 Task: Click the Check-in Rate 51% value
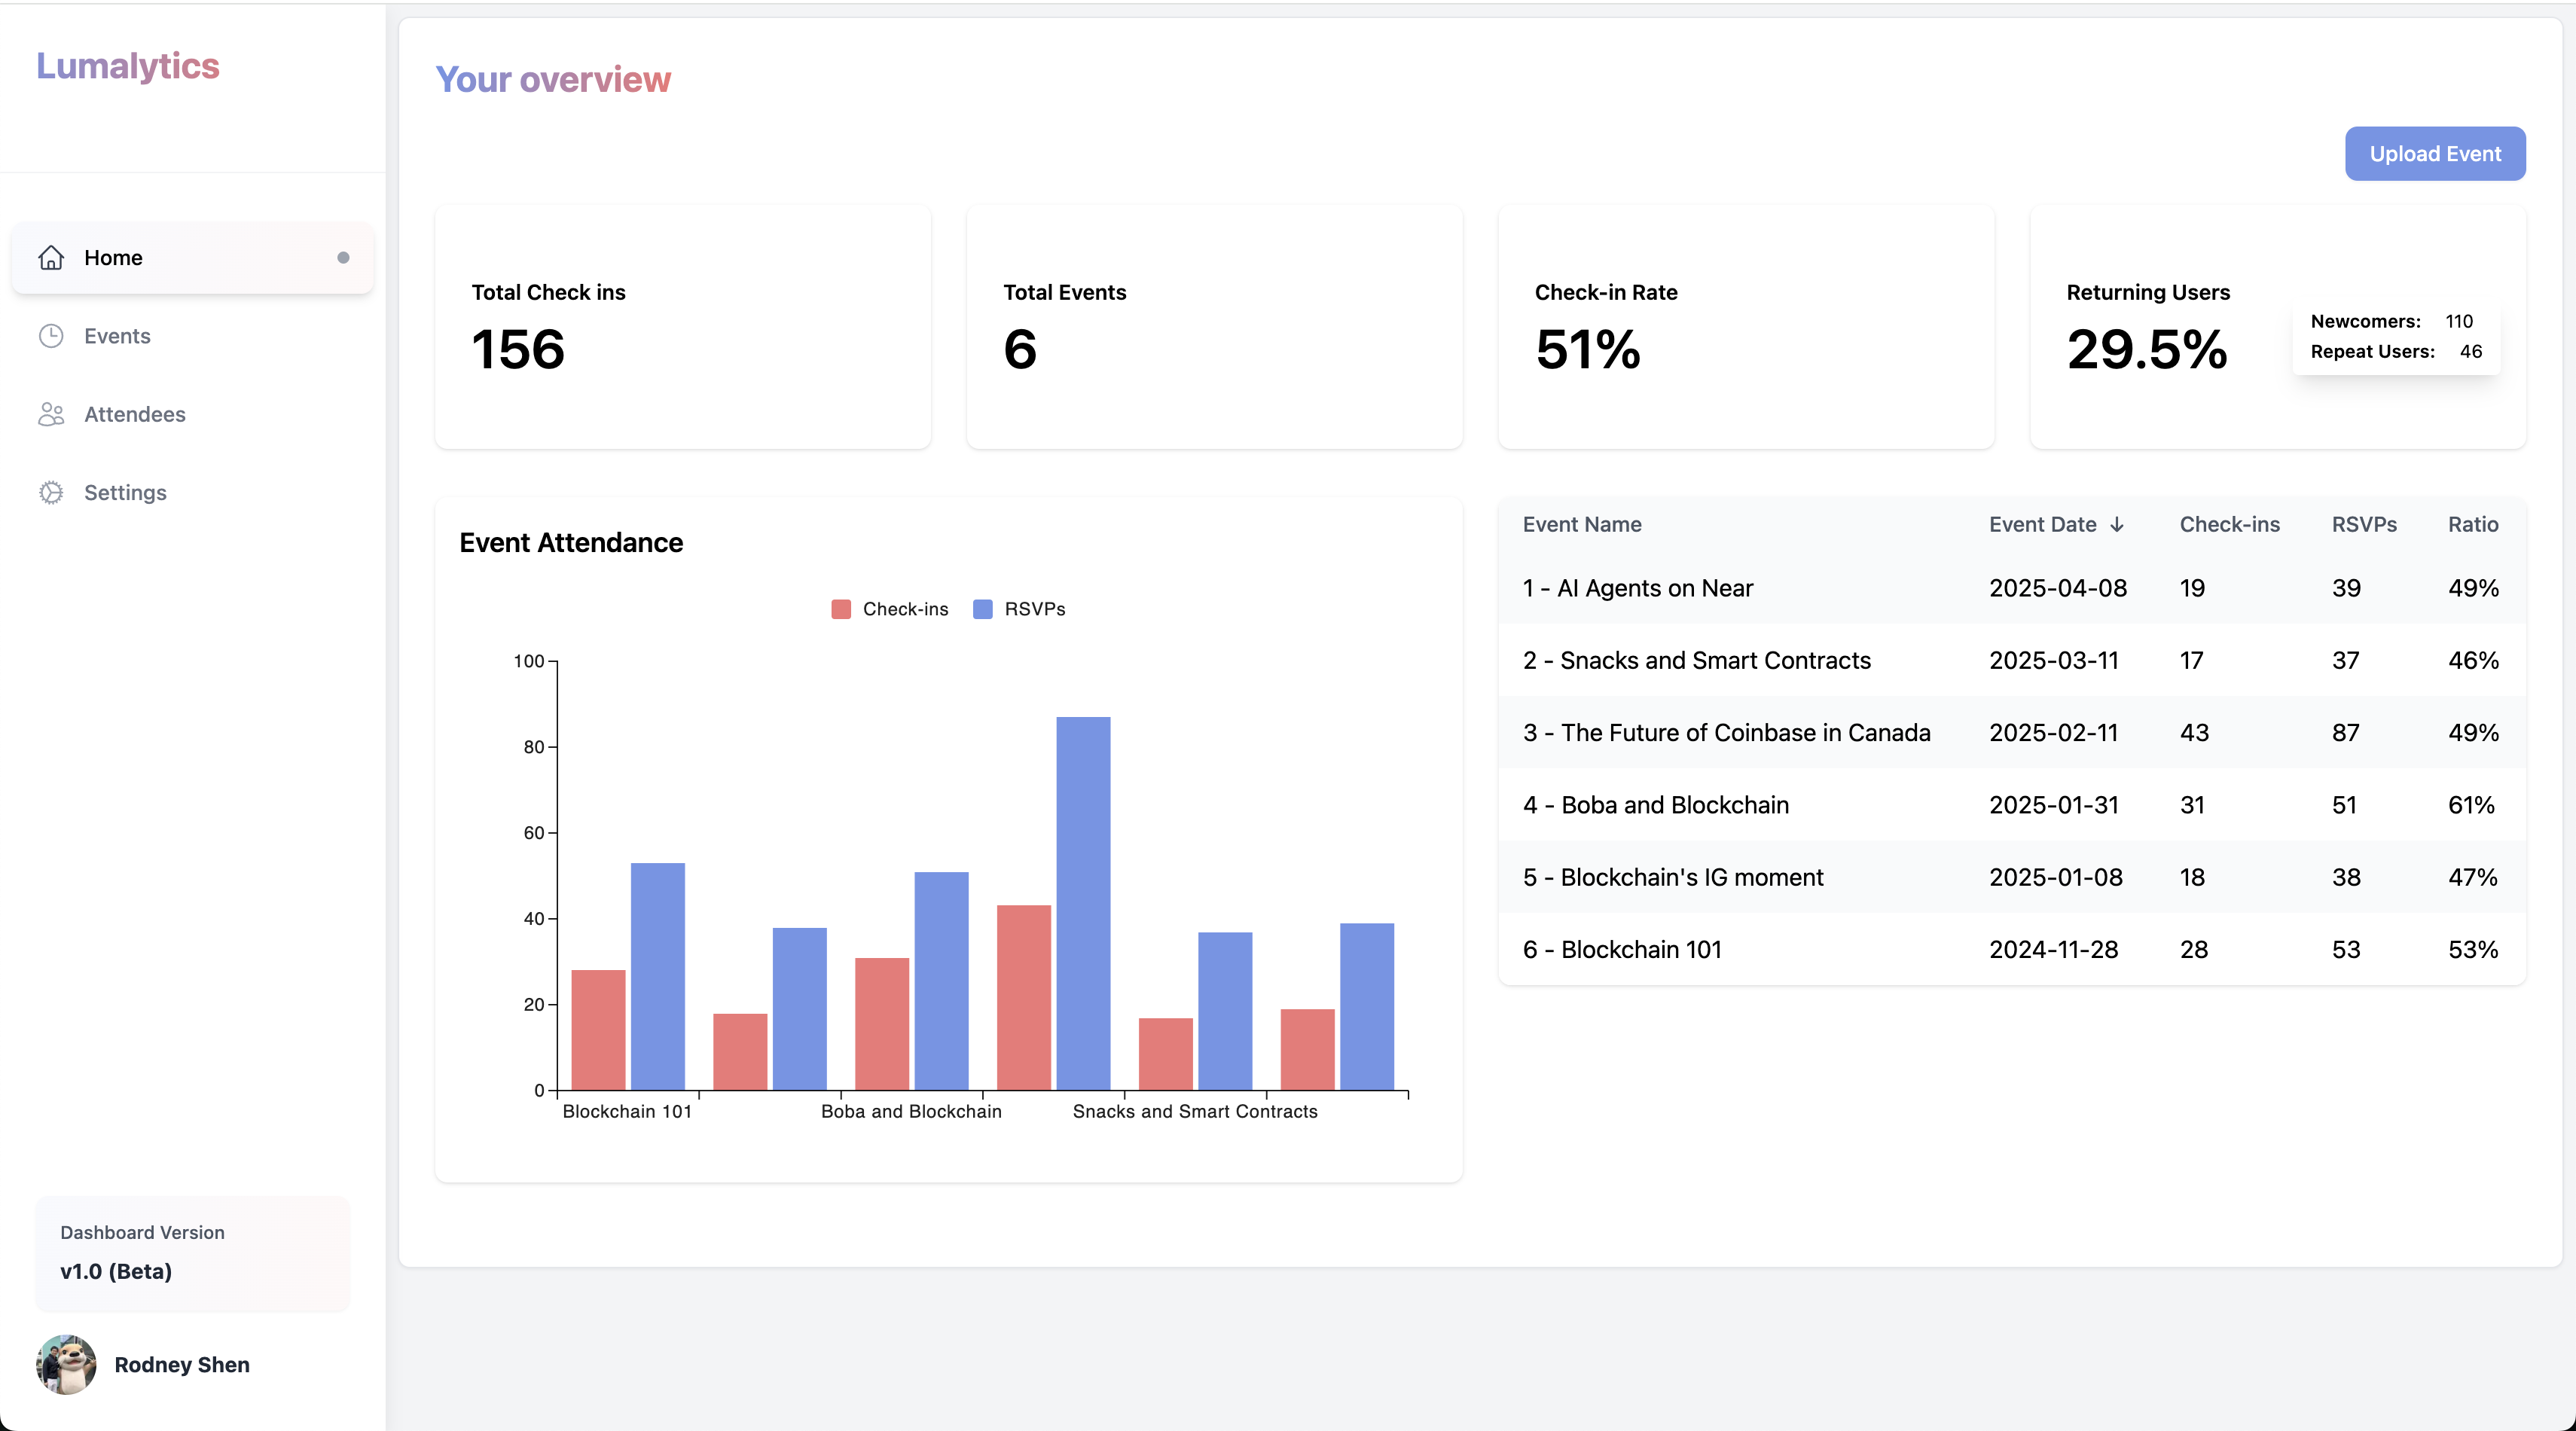1588,350
